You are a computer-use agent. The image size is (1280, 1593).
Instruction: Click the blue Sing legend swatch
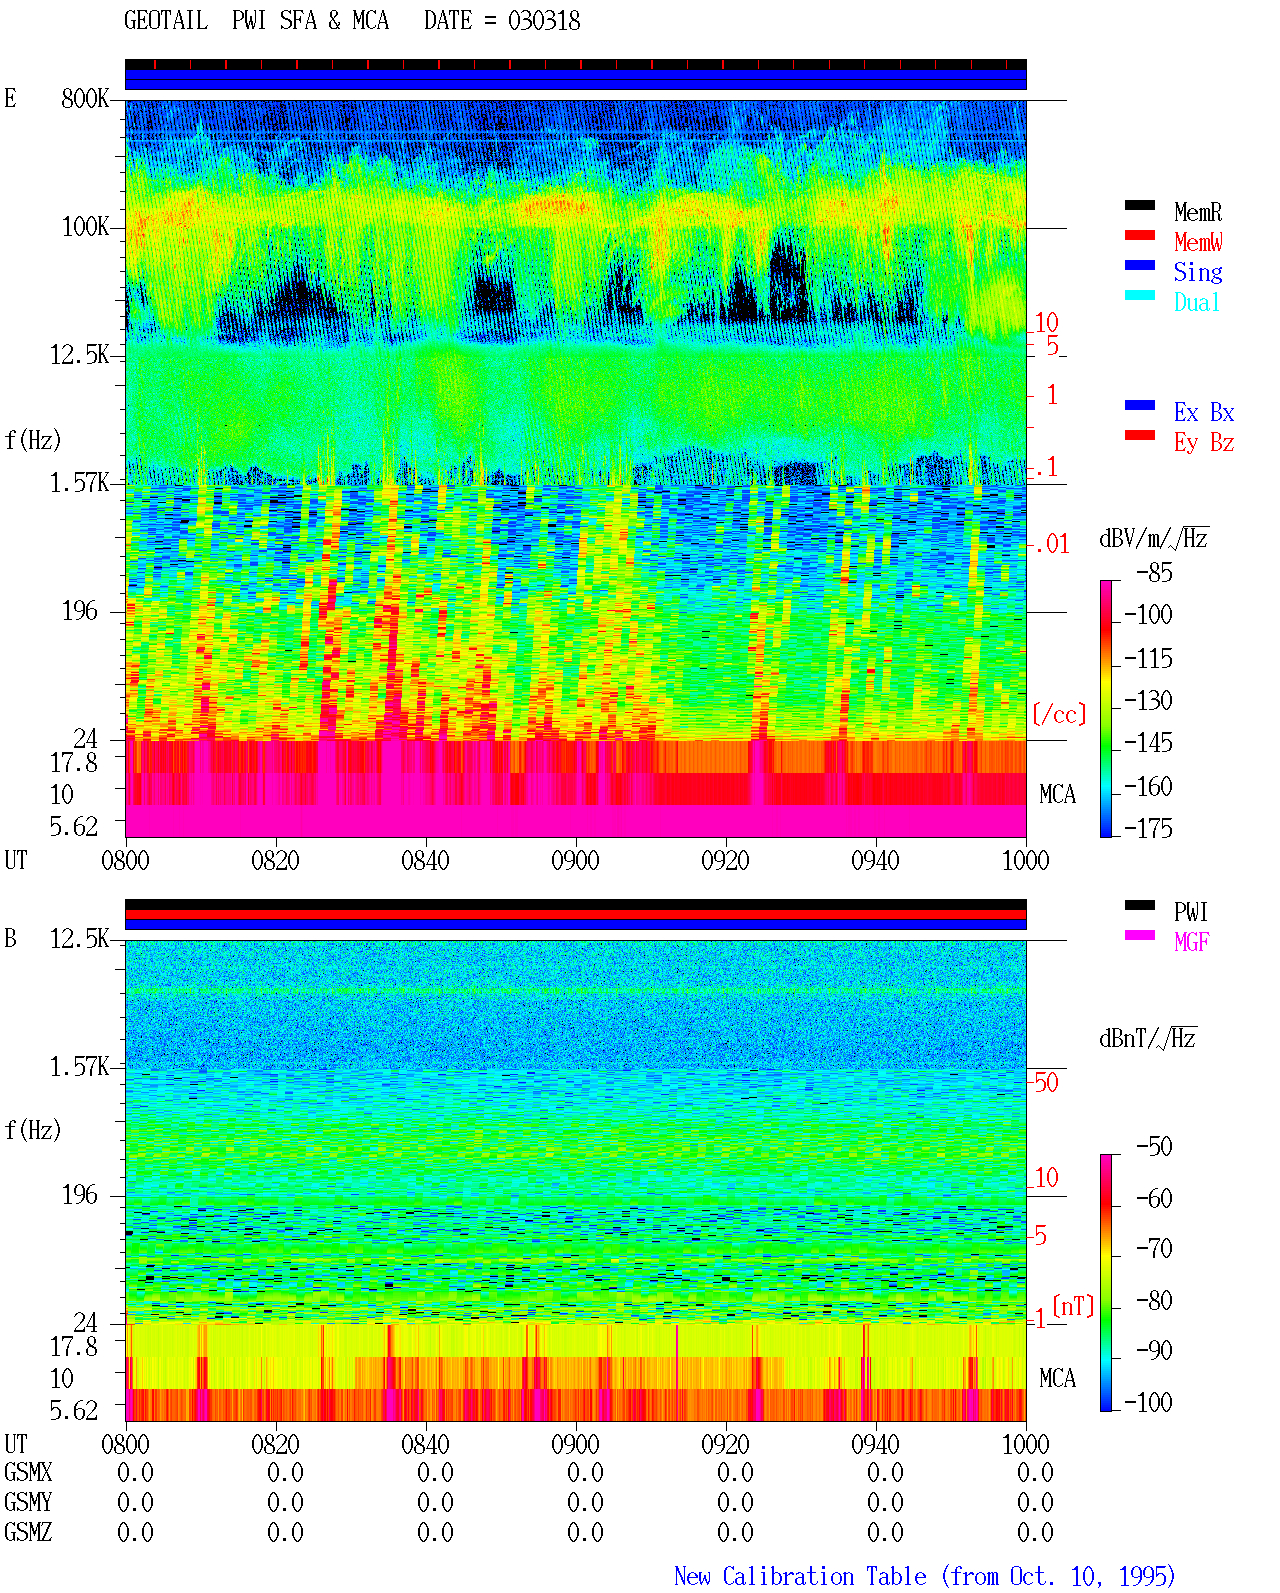coord(1140,266)
